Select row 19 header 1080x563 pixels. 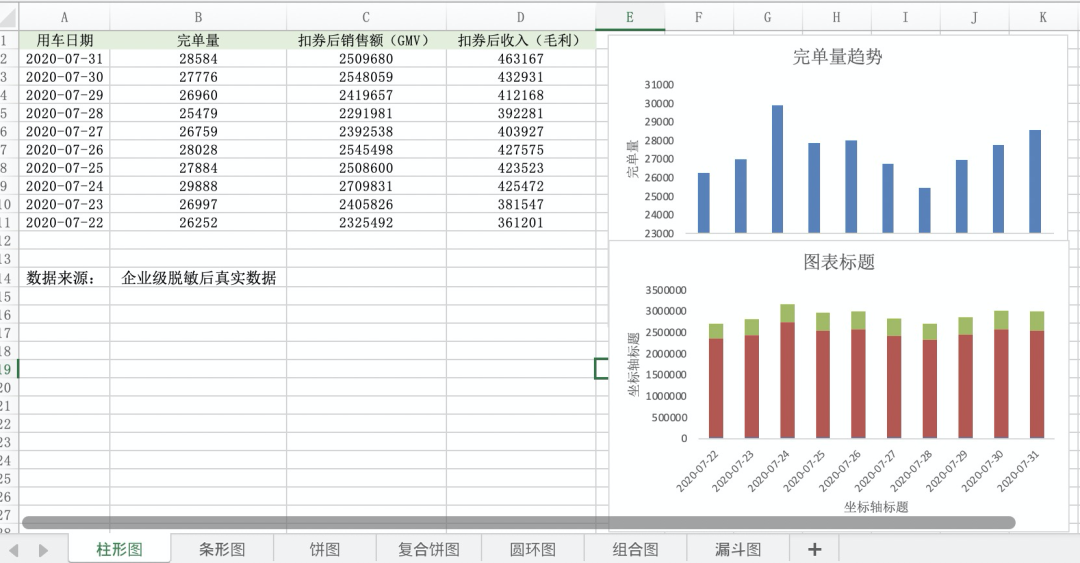click(8, 369)
